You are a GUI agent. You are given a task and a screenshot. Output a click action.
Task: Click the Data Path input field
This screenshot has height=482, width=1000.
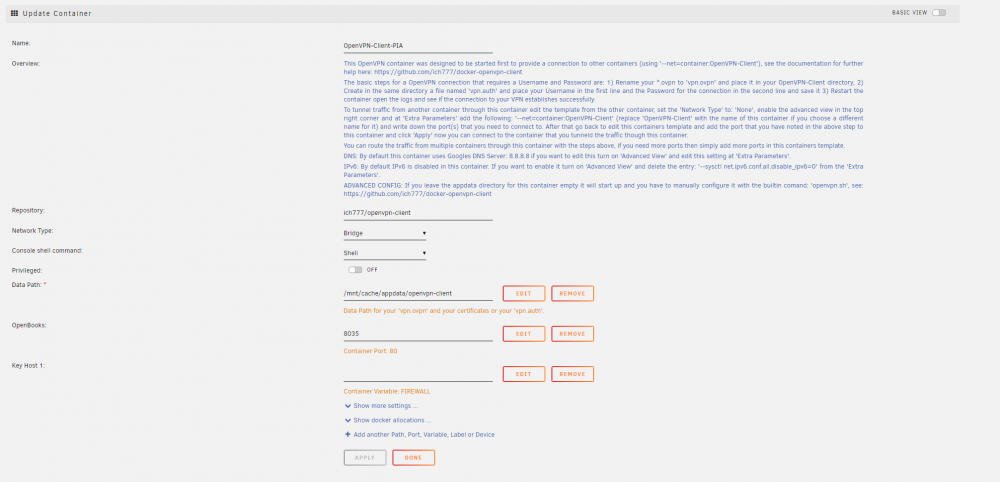pos(418,293)
